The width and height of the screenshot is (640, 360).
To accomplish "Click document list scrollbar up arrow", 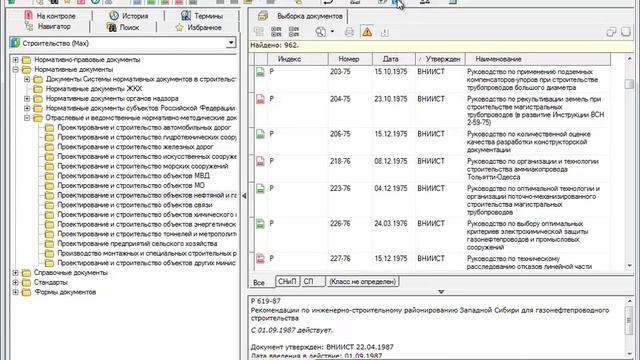I will [629, 59].
